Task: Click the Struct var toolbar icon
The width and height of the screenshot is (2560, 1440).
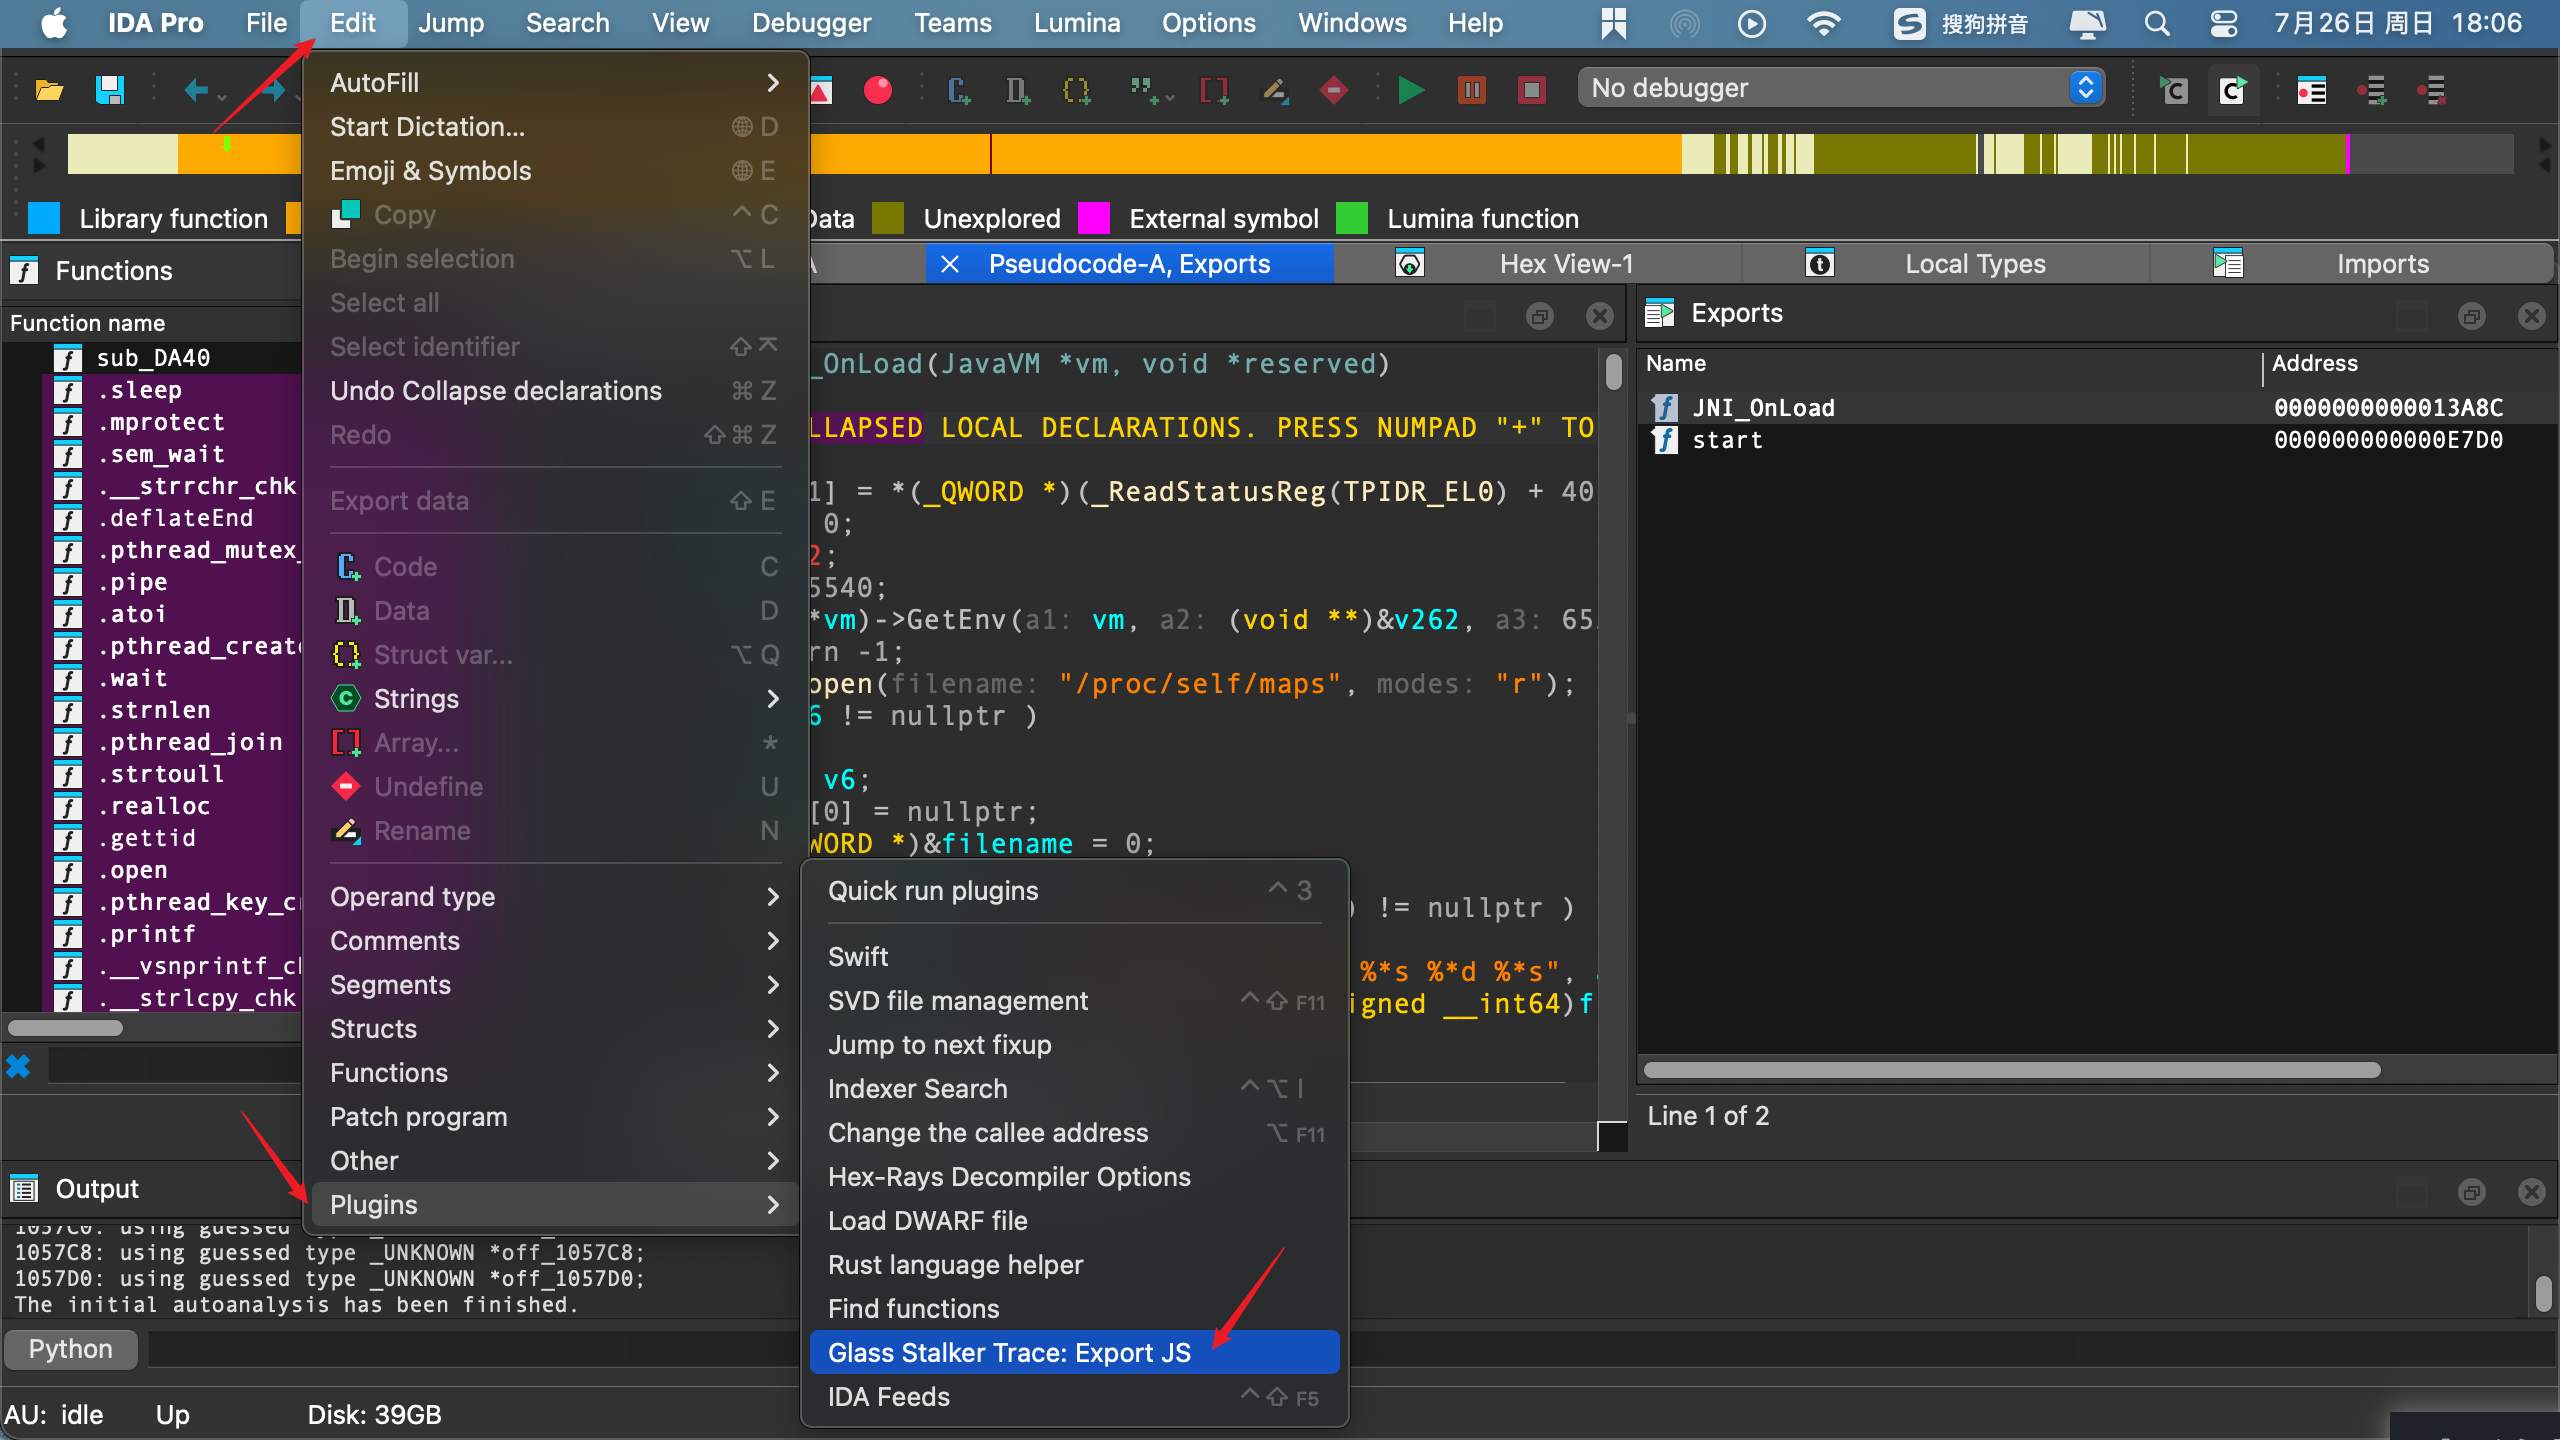Action: 1076,90
